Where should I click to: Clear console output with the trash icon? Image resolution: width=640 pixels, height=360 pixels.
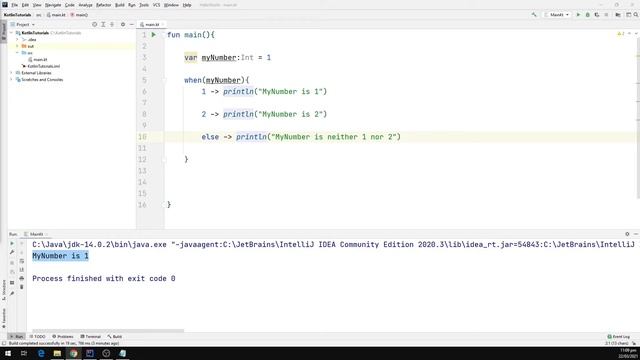point(22,287)
